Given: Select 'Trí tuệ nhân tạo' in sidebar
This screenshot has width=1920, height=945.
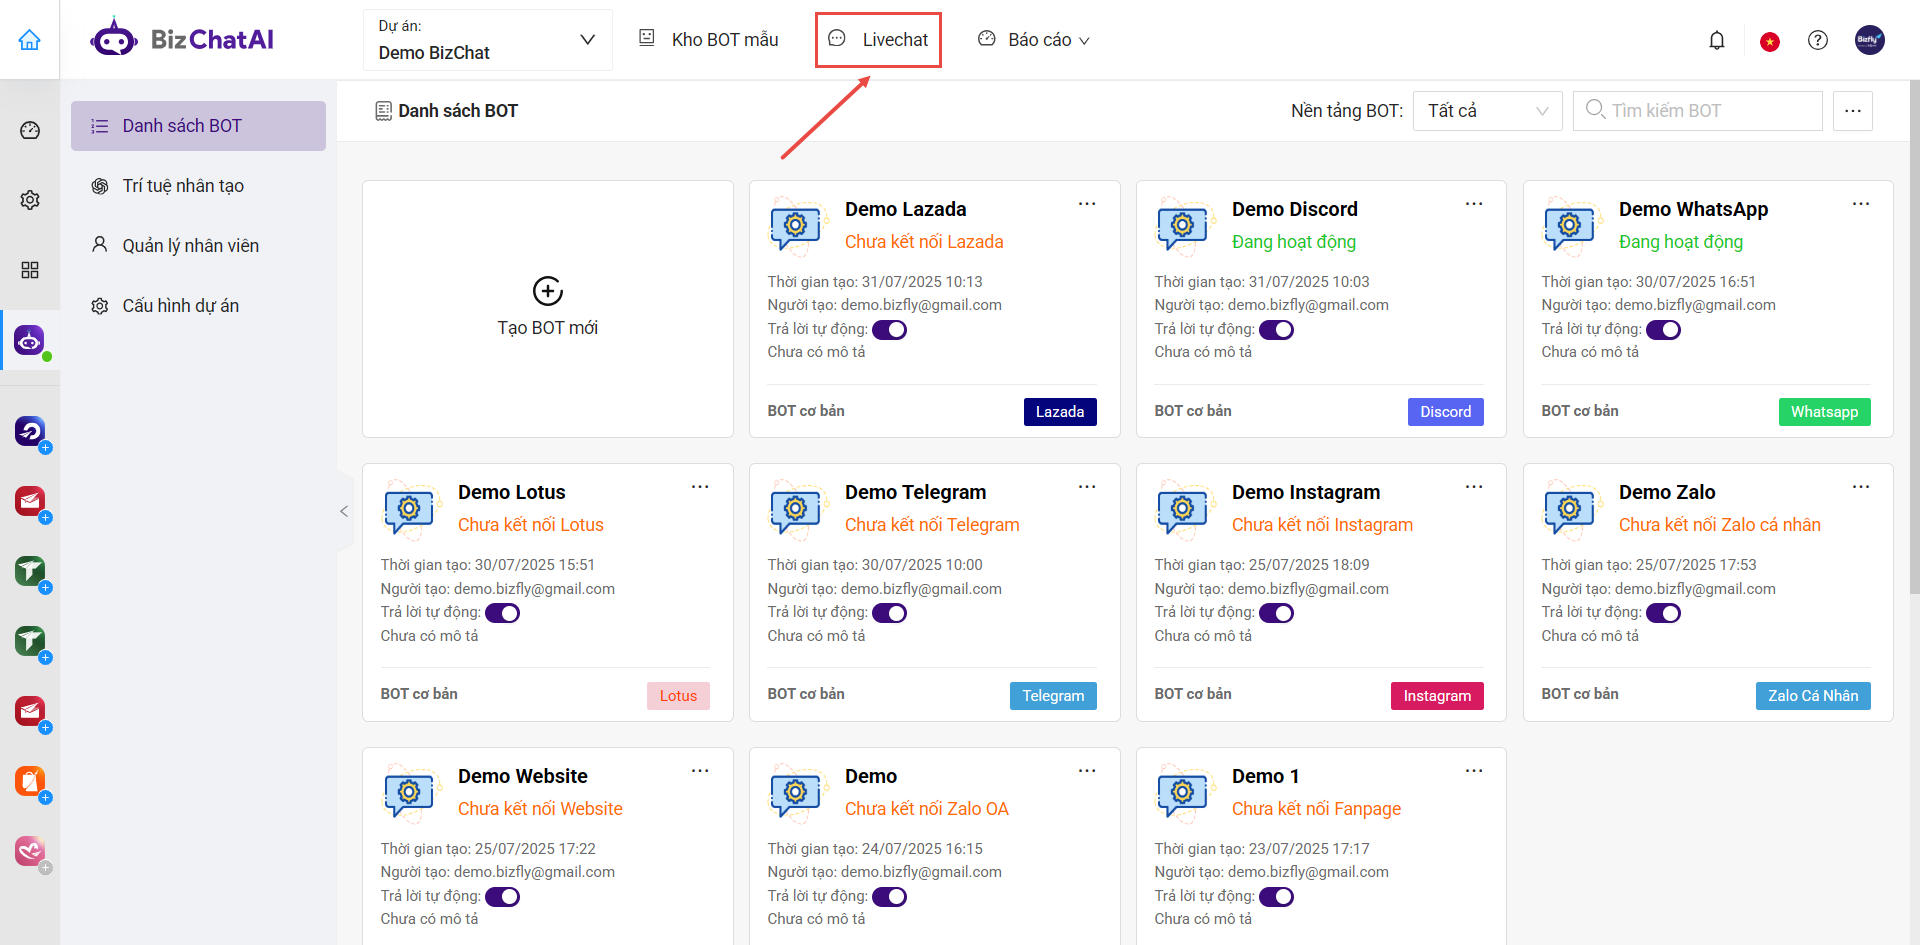Looking at the screenshot, I should 183,186.
